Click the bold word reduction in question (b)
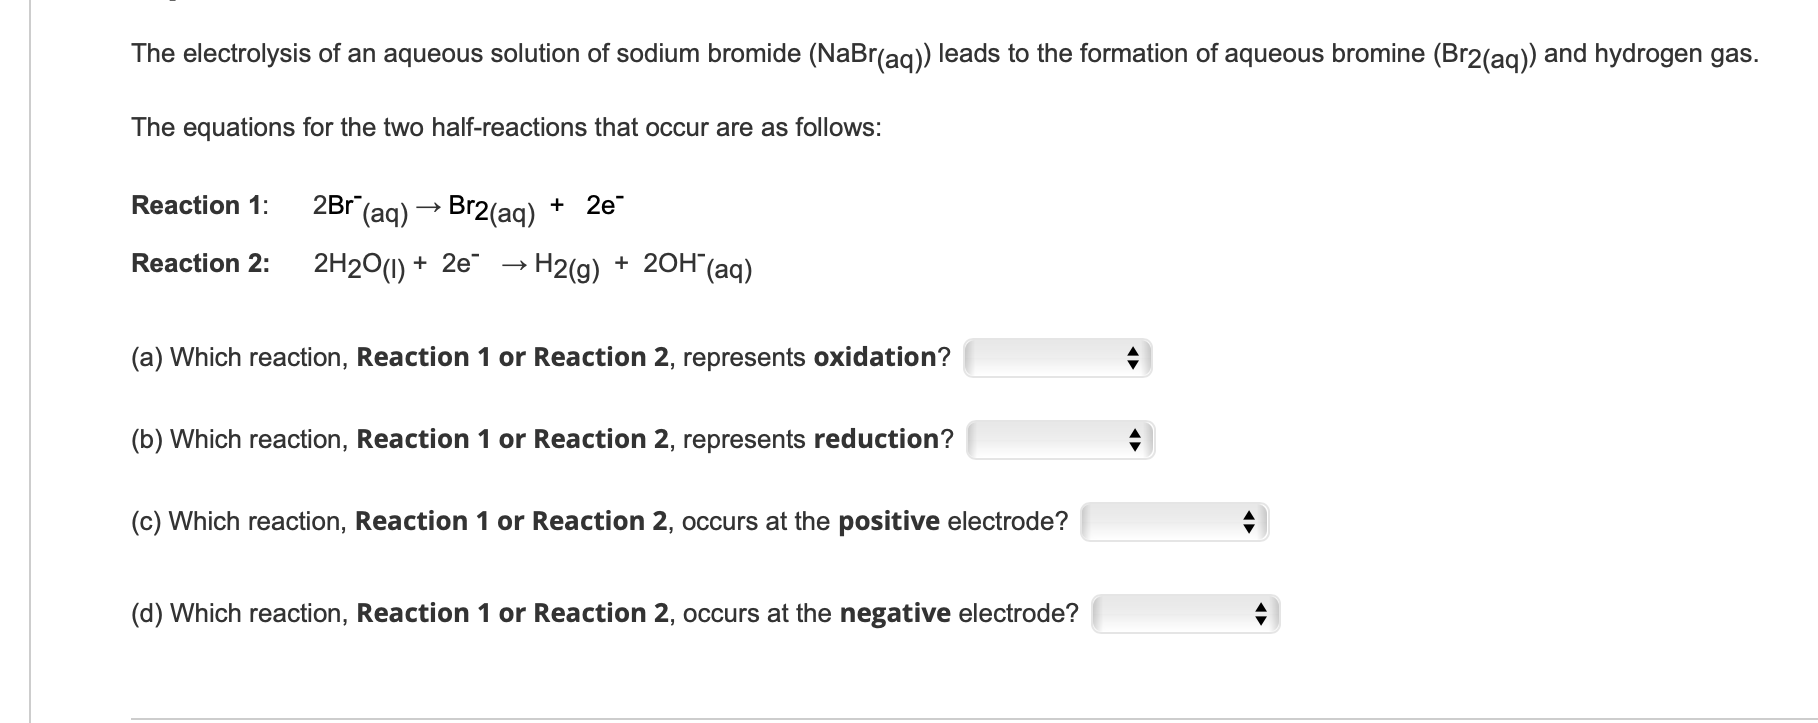The width and height of the screenshot is (1818, 723). (x=877, y=439)
